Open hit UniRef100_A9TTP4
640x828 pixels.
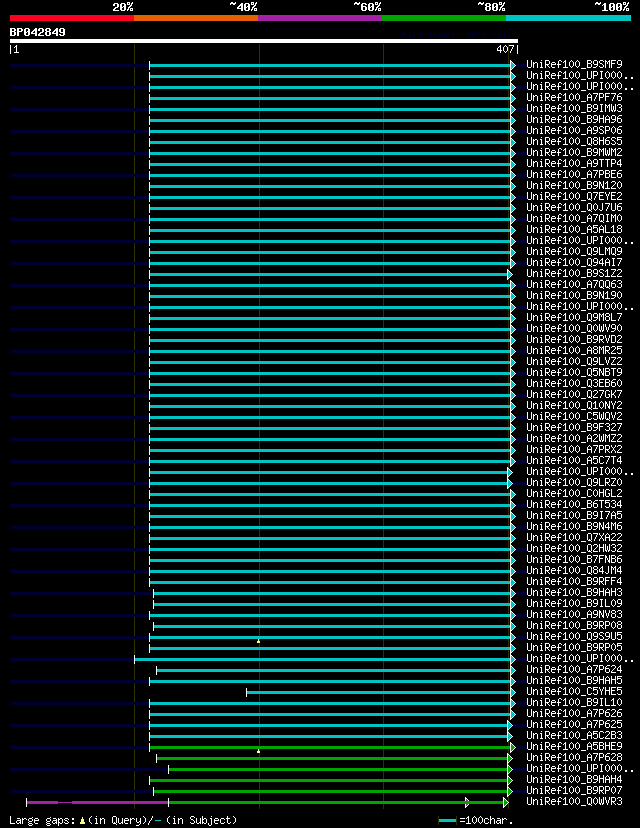(574, 164)
